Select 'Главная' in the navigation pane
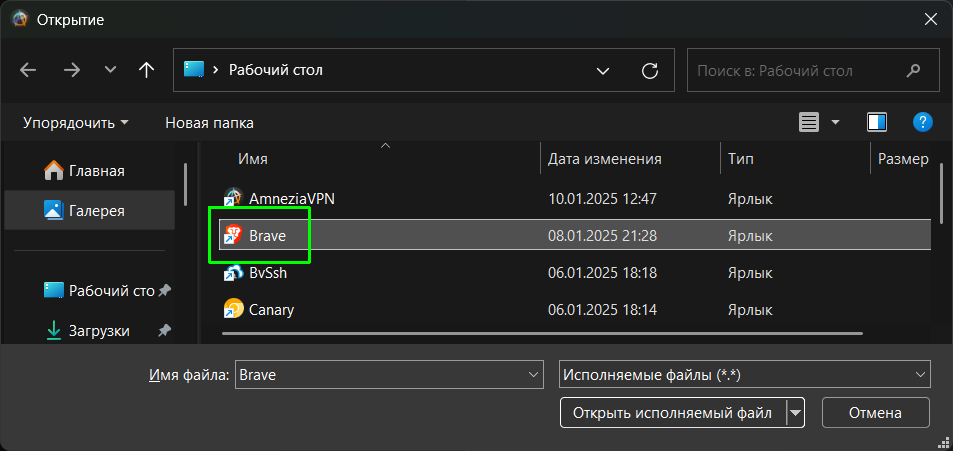 pos(89,171)
